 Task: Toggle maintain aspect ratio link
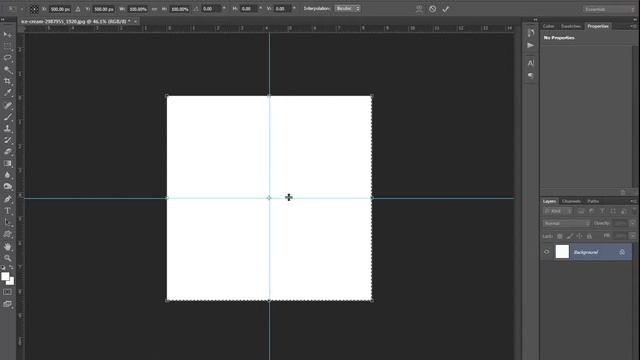(154, 9)
